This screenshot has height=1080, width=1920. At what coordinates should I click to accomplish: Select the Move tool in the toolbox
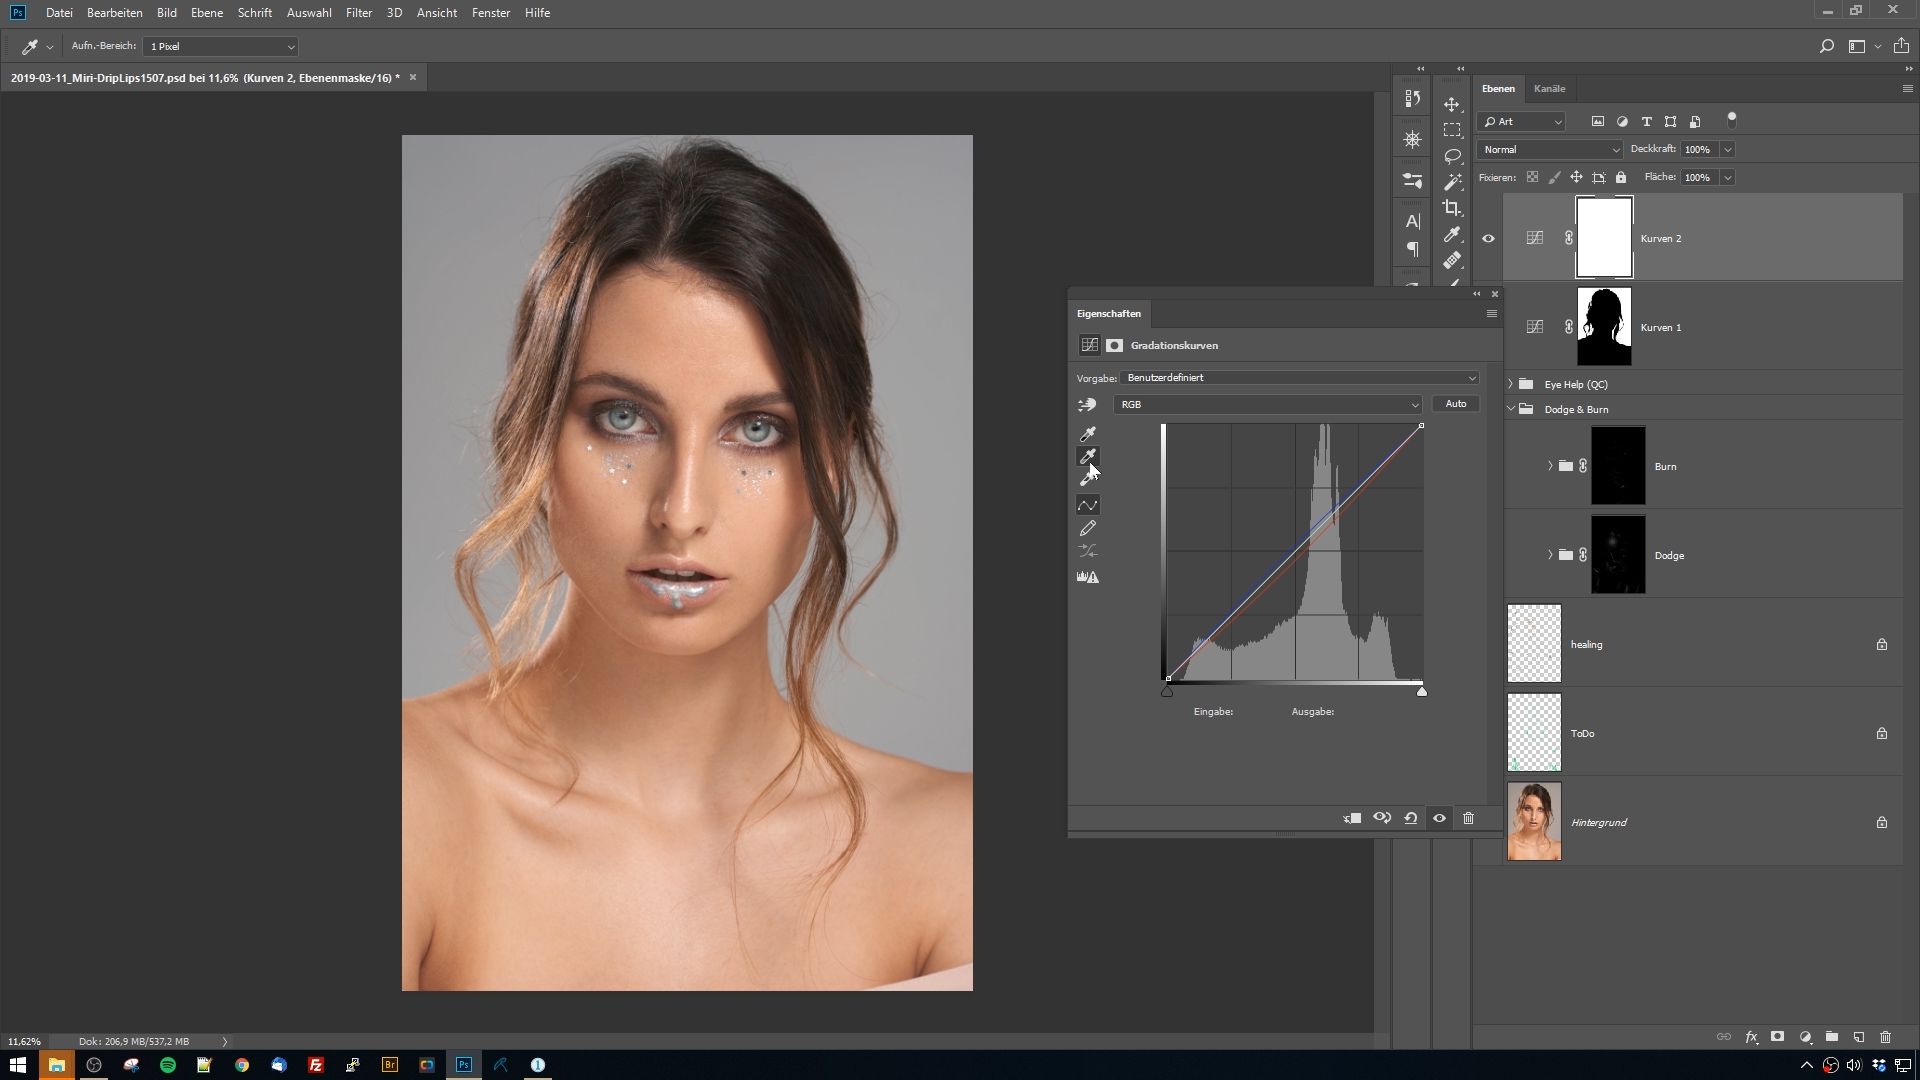(x=1452, y=104)
